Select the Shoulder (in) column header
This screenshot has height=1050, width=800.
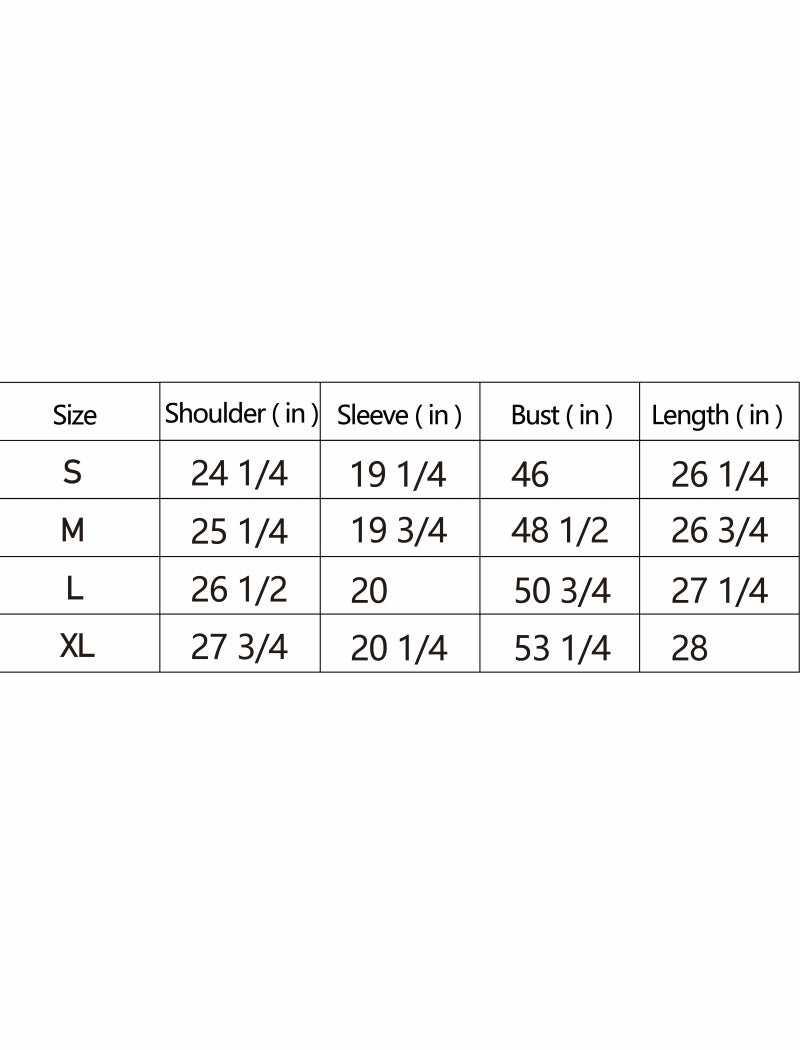(x=241, y=413)
